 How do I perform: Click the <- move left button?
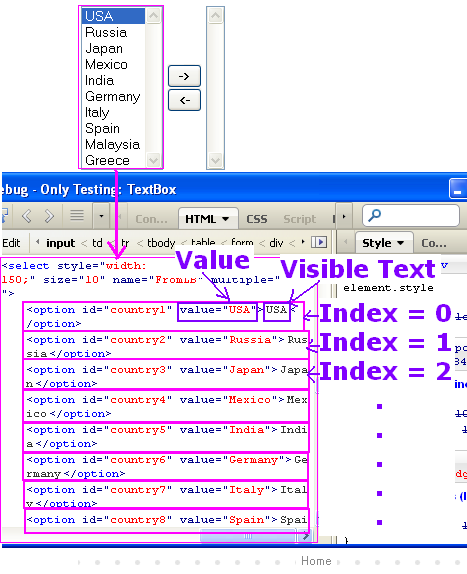(184, 100)
